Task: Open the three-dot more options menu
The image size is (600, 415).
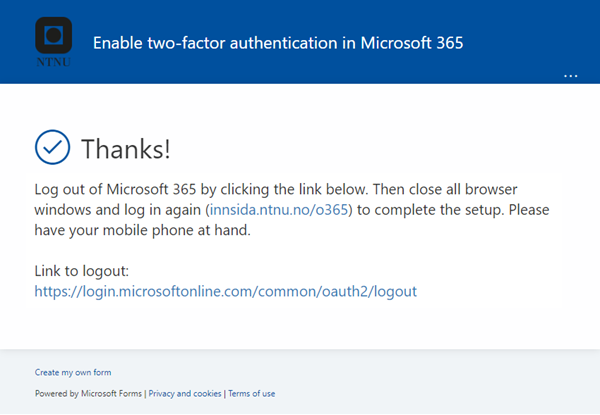Action: pos(571,76)
